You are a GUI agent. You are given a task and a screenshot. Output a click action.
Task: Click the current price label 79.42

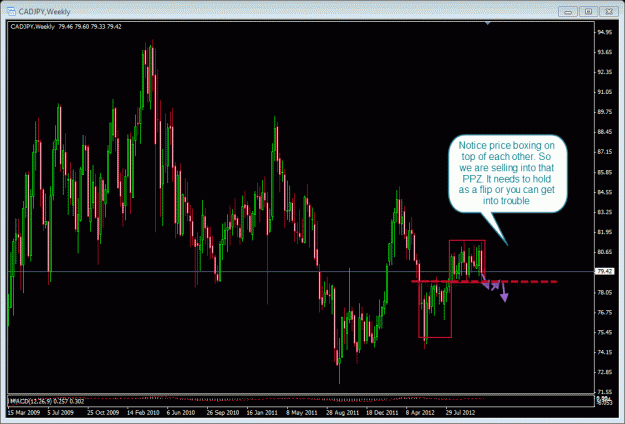click(x=605, y=271)
